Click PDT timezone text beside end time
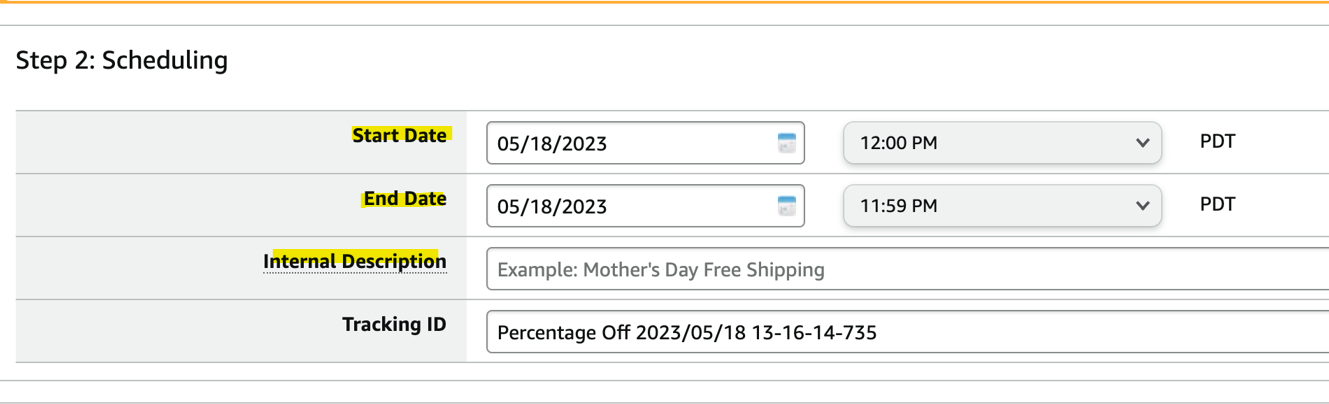This screenshot has width=1329, height=404. click(x=1217, y=204)
